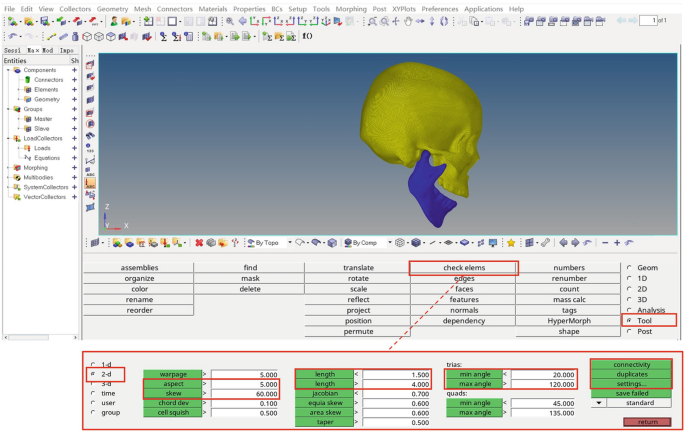Click the check elems panel button
This screenshot has height=432, width=685.
click(x=464, y=268)
